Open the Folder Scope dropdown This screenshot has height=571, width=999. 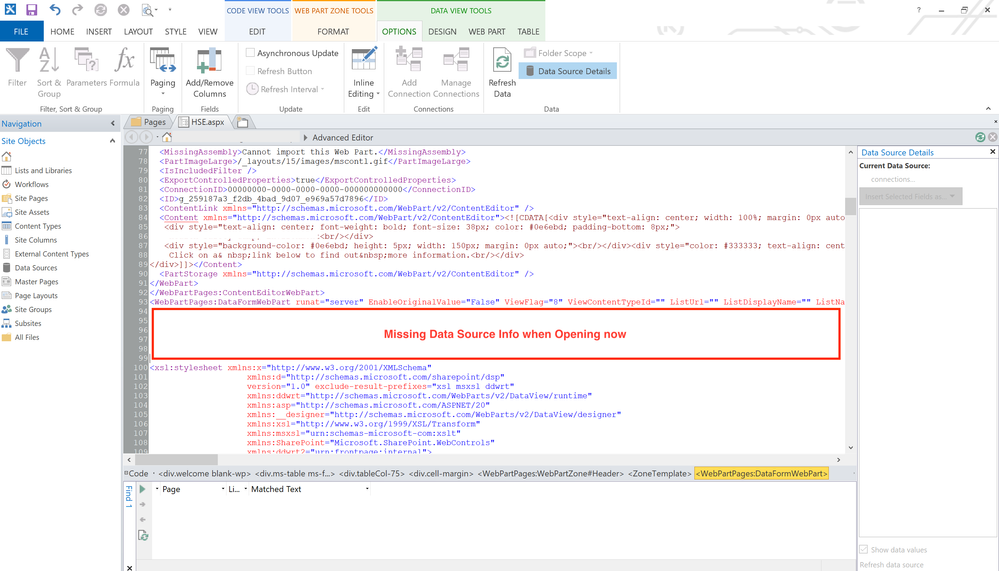[x=559, y=53]
